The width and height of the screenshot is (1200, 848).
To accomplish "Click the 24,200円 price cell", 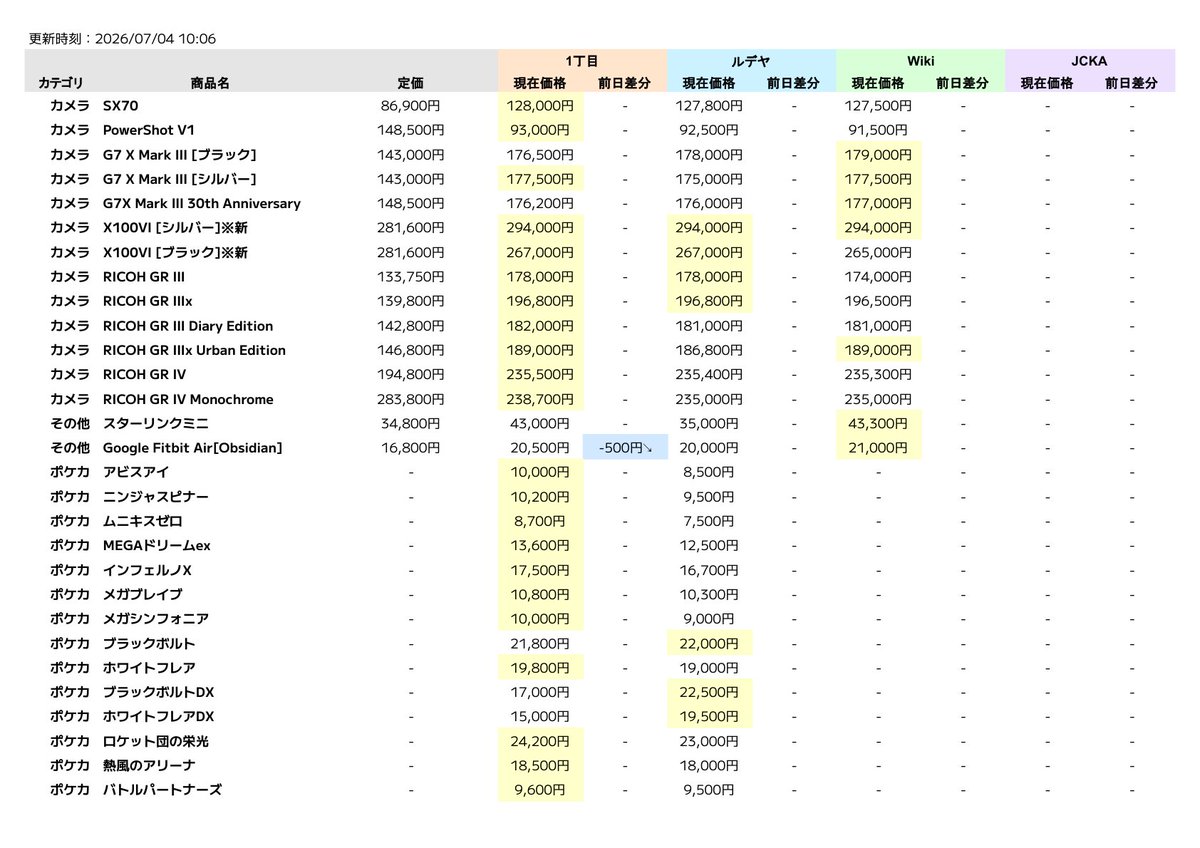I will point(540,742).
